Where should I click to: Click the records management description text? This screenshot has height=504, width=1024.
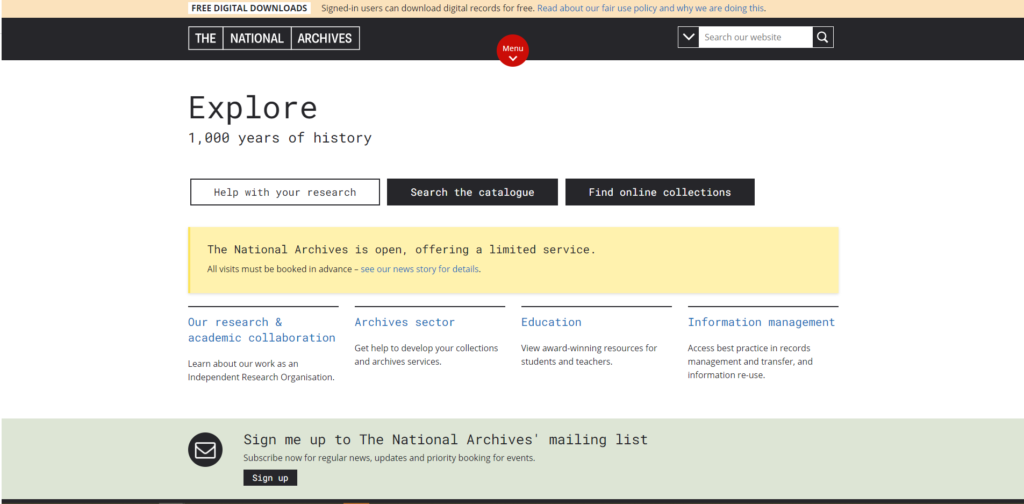point(750,362)
